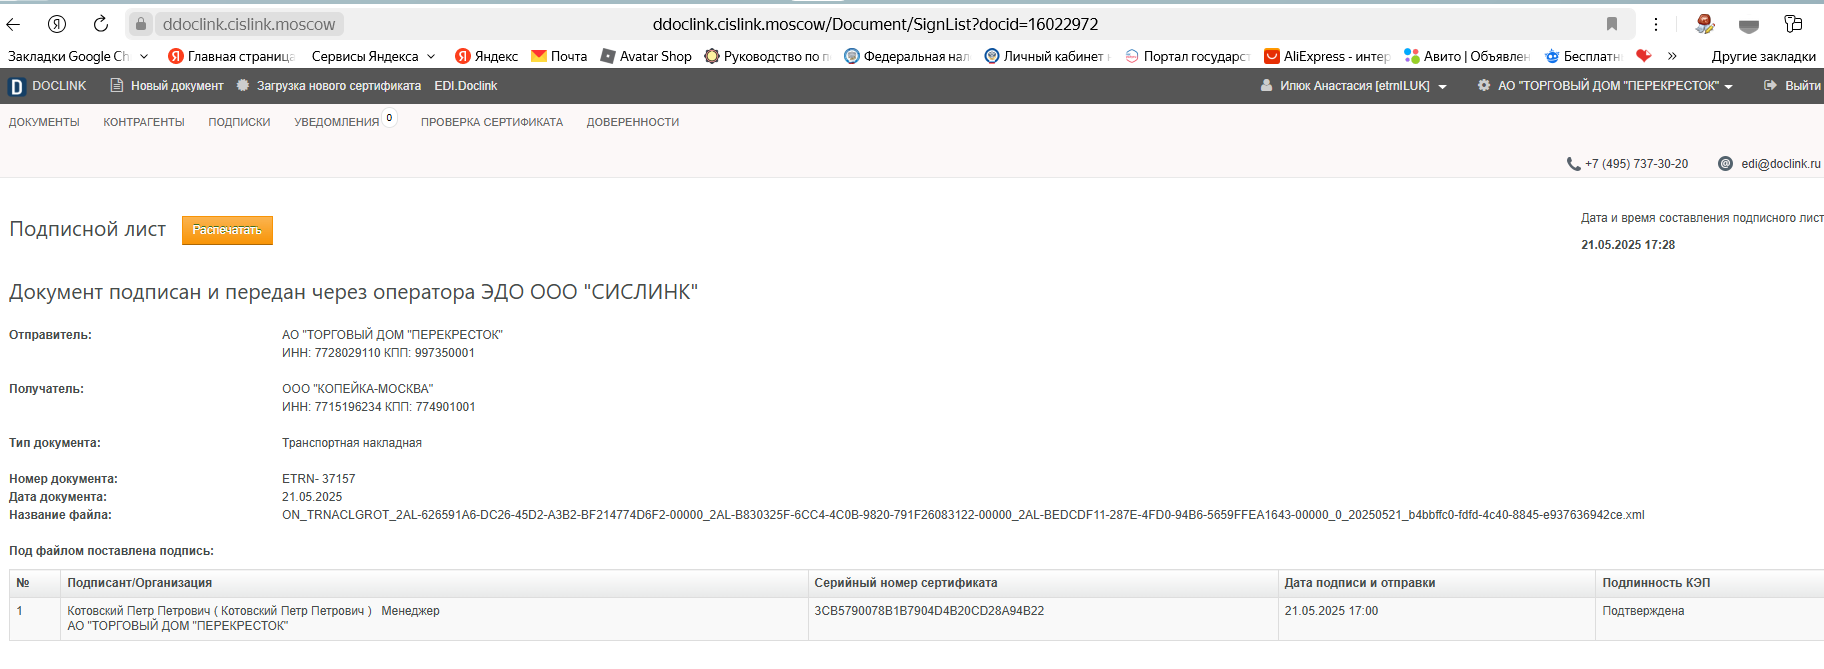Open the AliExpress bookmark

point(1326,56)
